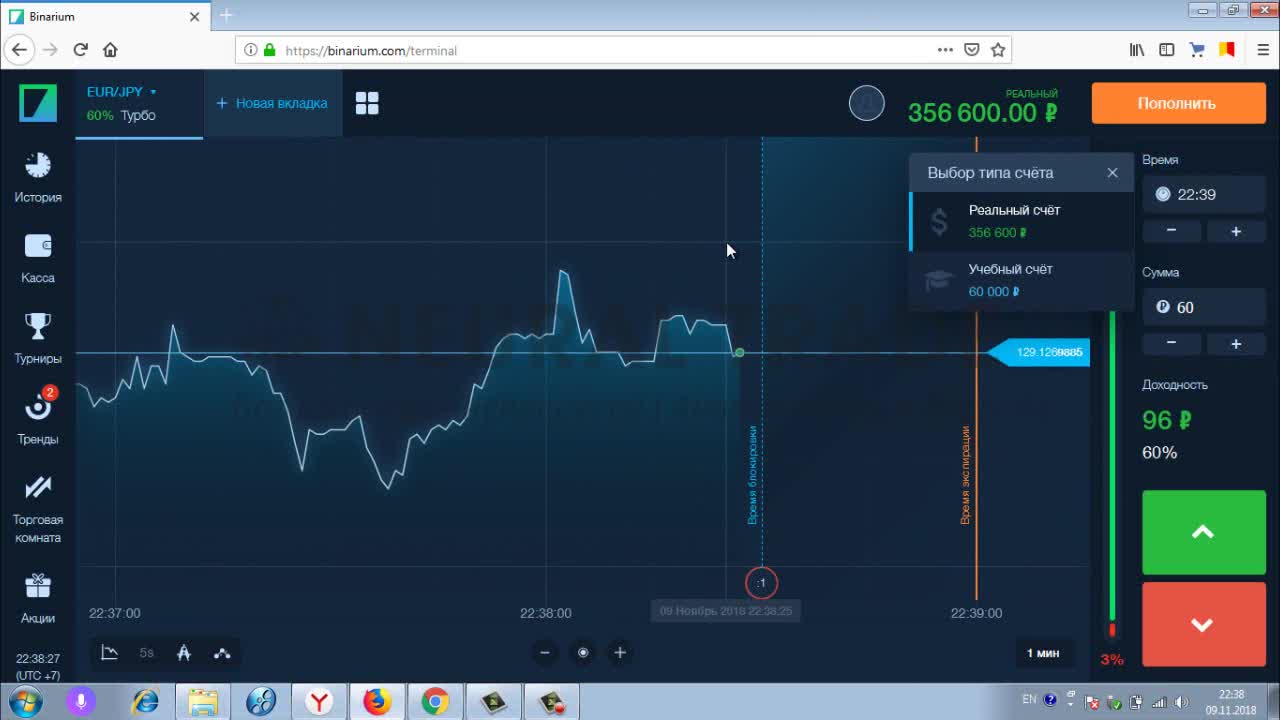Open the chart type selector icon
Viewport: 1280px width, 720px height.
pos(110,653)
